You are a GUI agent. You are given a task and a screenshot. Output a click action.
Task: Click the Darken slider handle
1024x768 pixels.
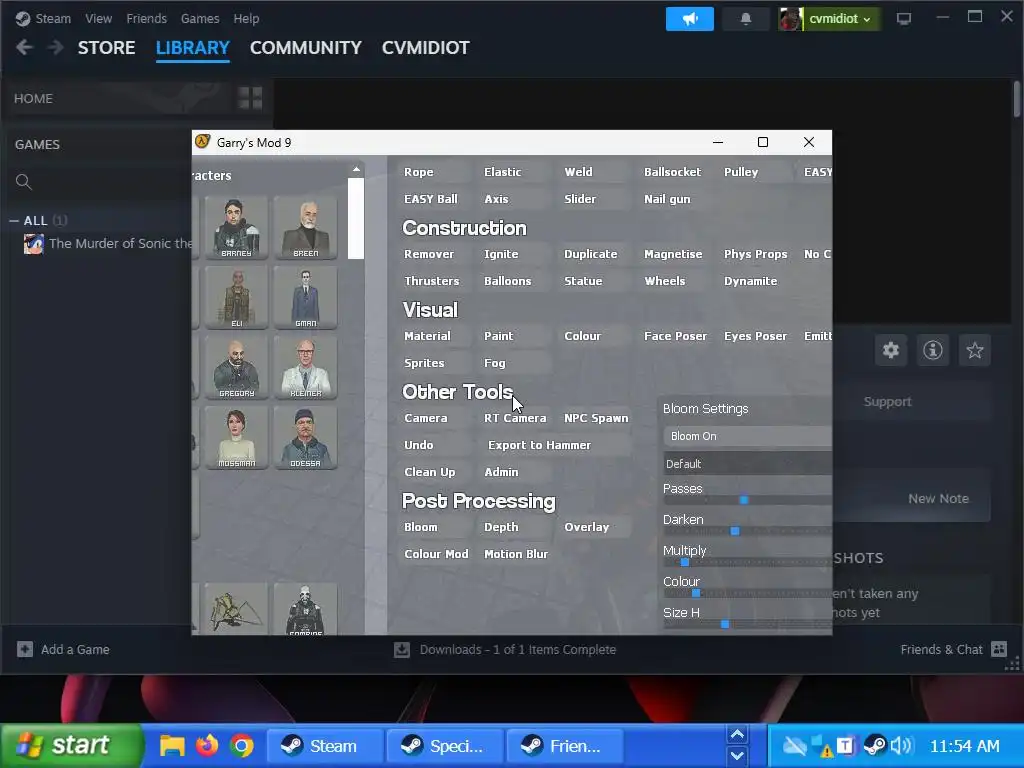pyautogui.click(x=735, y=531)
